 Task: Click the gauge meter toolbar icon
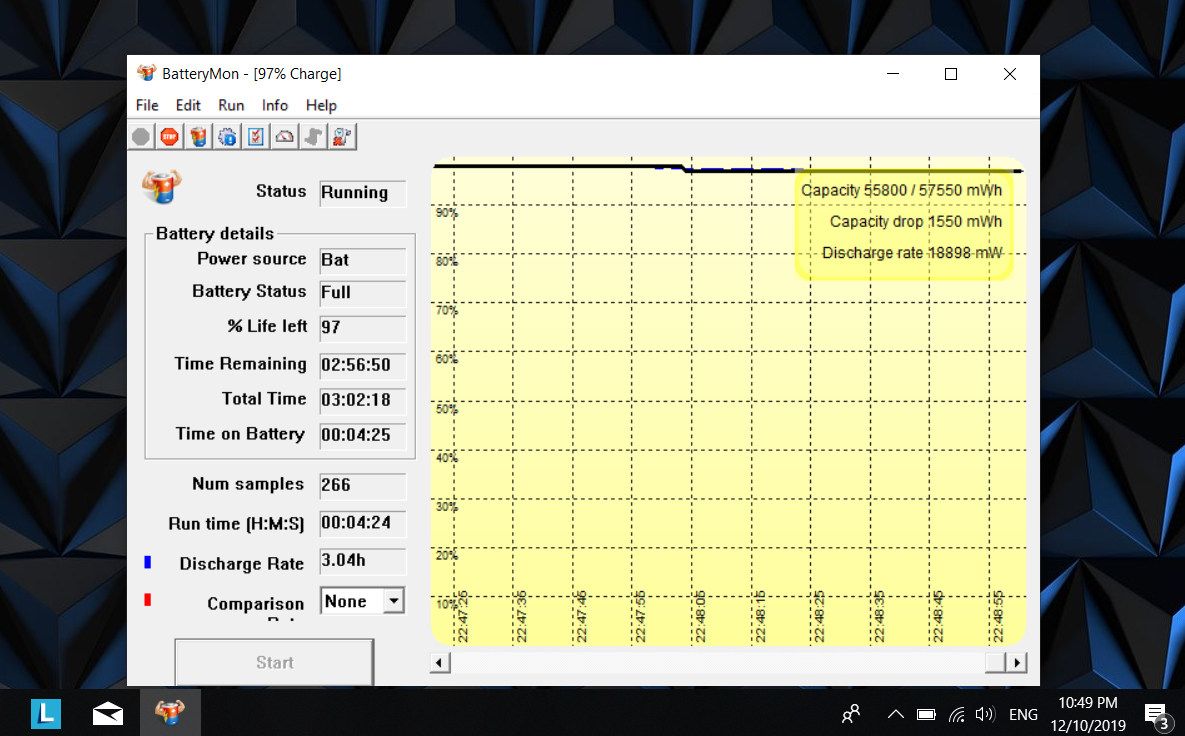coord(284,137)
